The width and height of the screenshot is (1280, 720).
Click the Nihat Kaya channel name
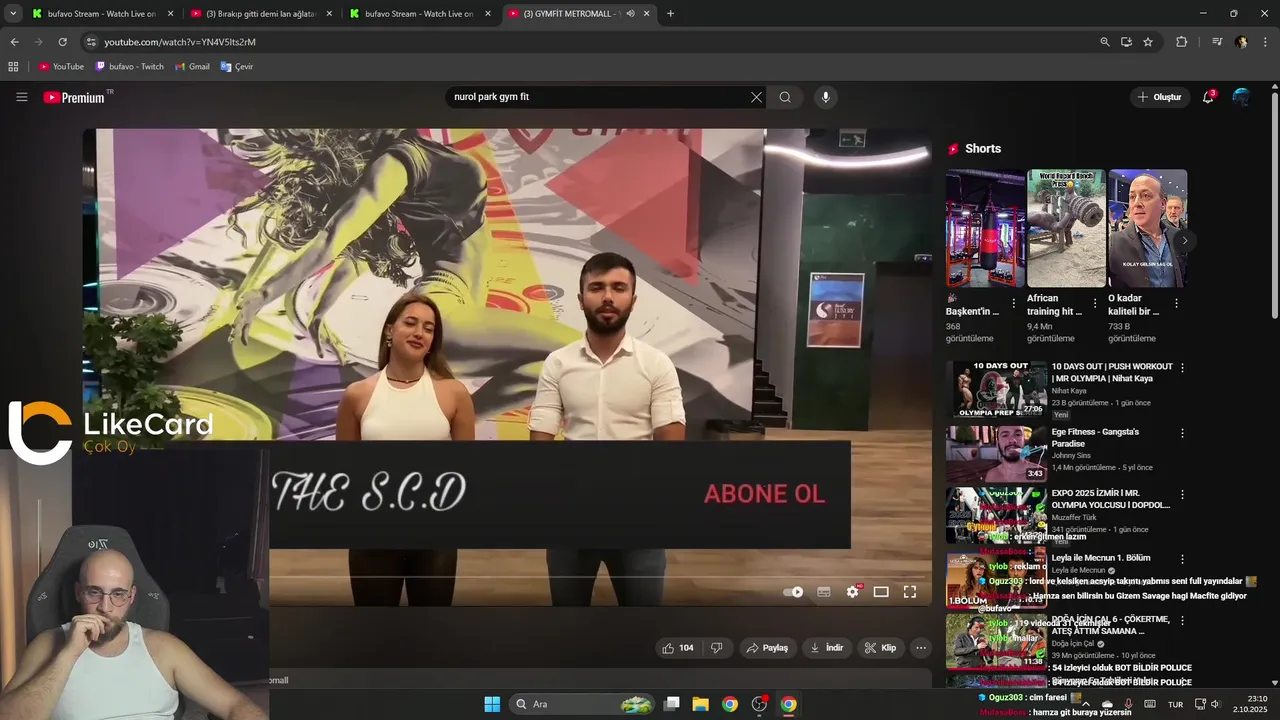1069,391
